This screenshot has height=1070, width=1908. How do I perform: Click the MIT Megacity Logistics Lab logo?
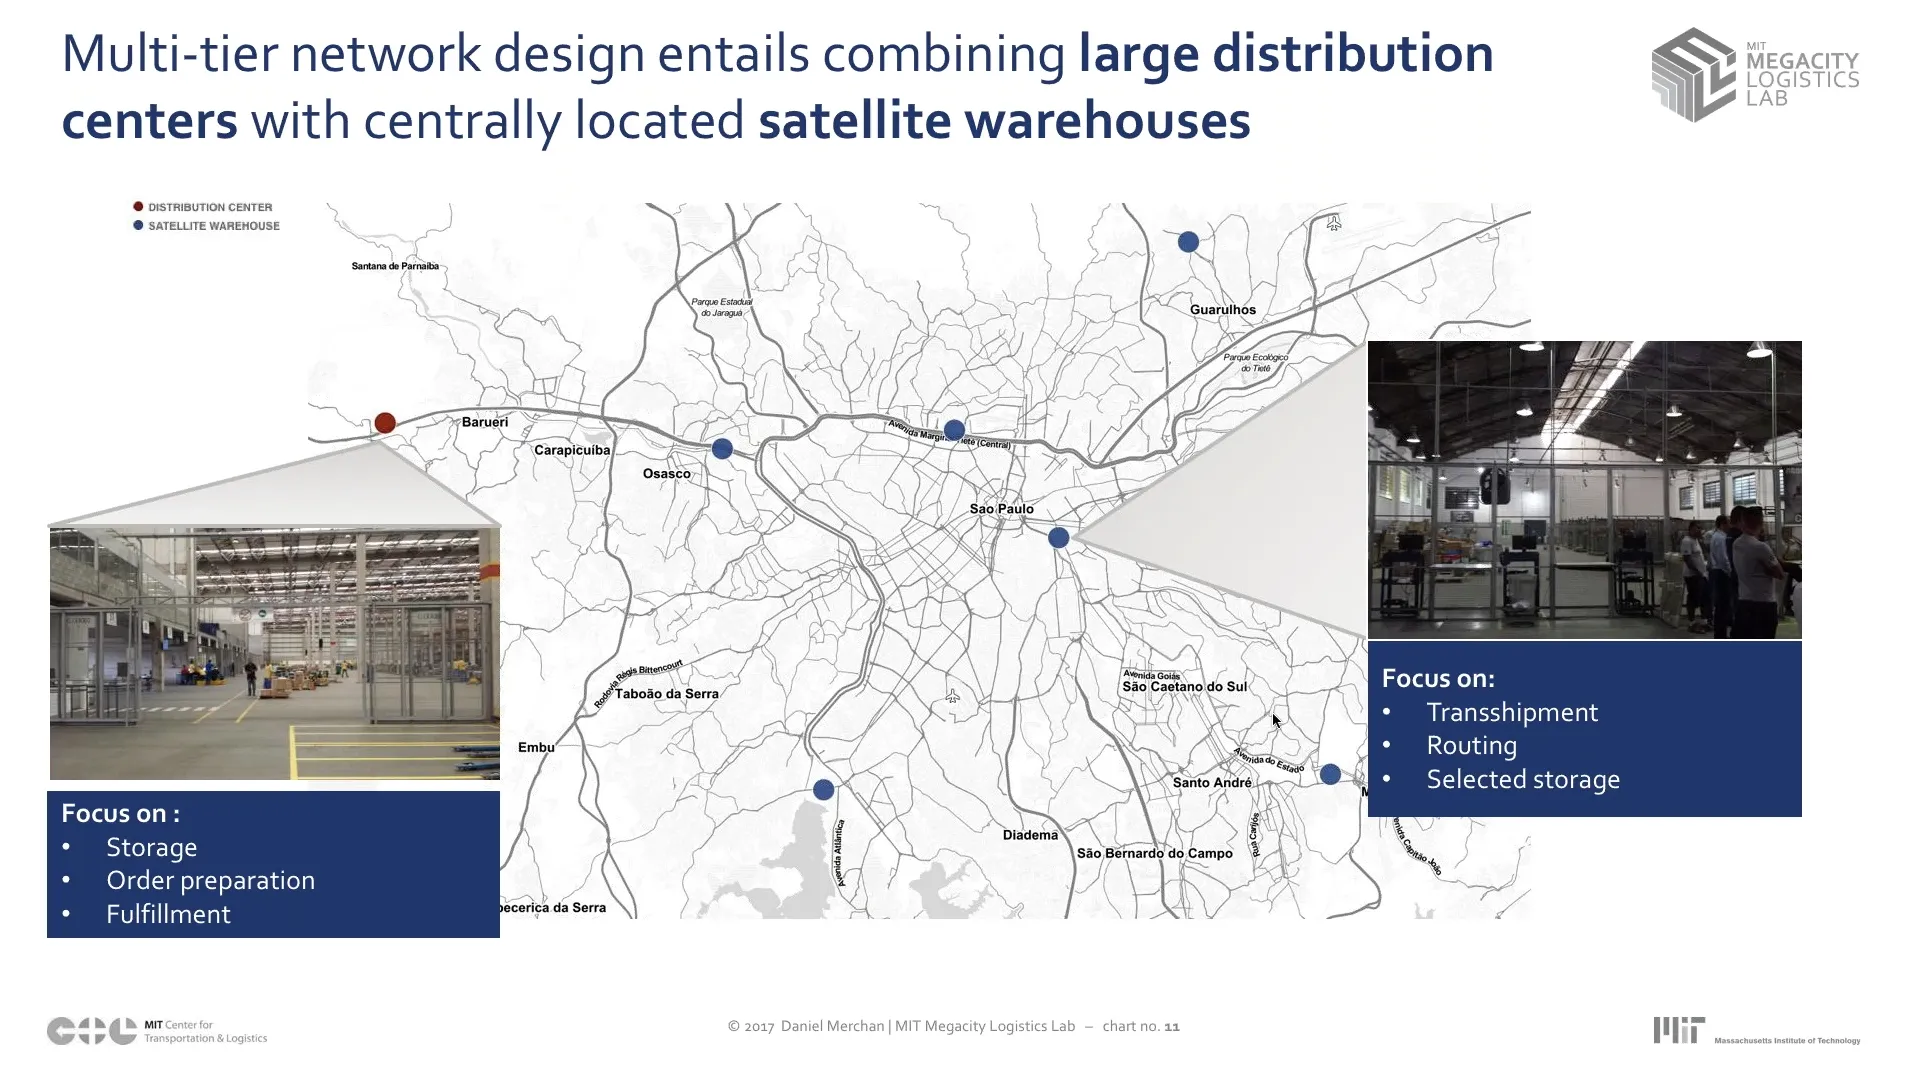click(x=1755, y=75)
